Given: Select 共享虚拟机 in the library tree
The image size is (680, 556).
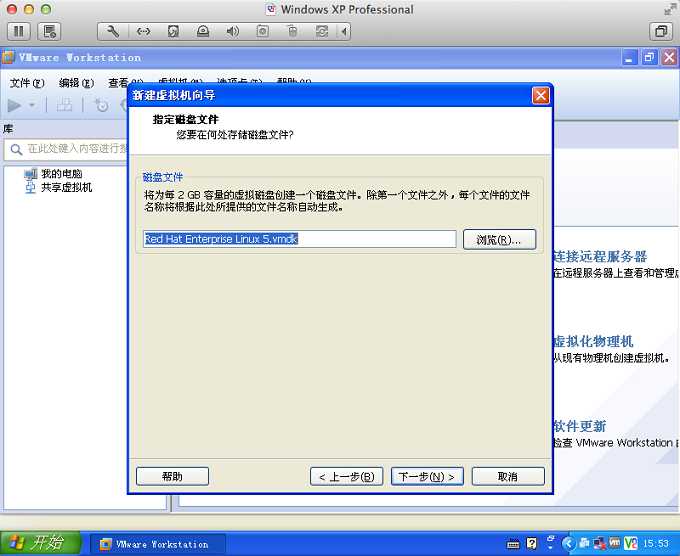Looking at the screenshot, I should (66, 187).
